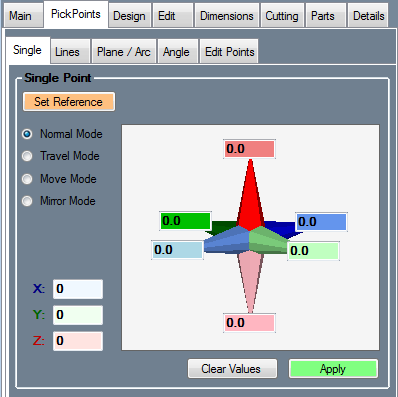
Task: Click the Z coordinate input field
Action: click(78, 341)
